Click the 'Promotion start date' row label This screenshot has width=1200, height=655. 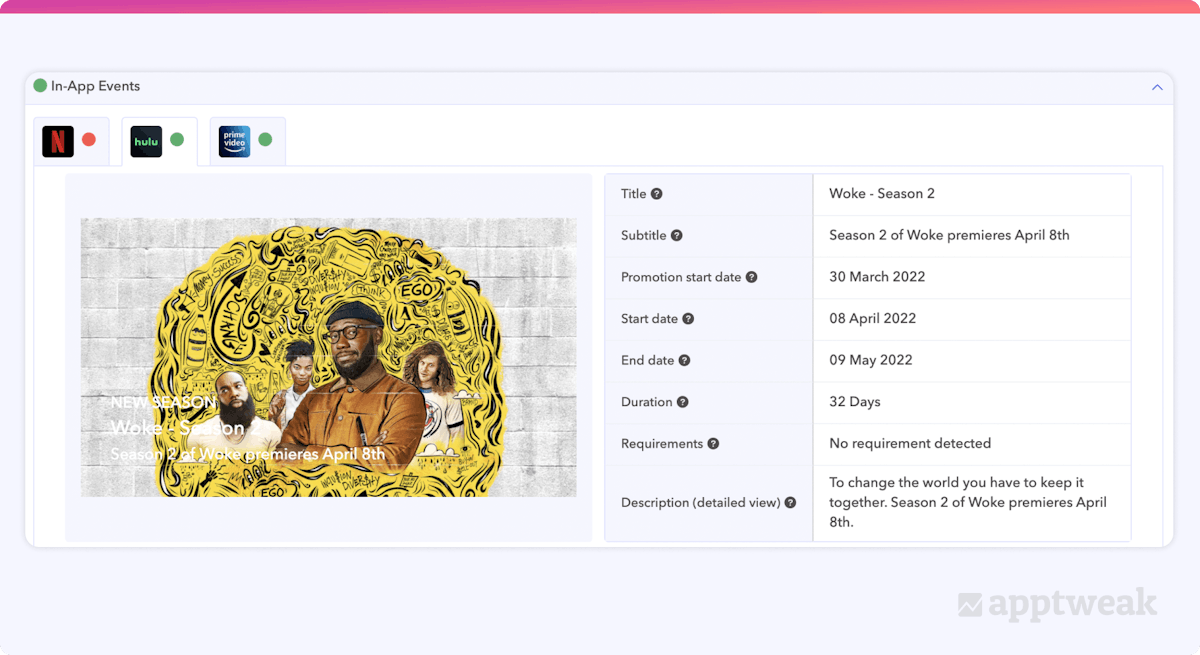coord(681,277)
